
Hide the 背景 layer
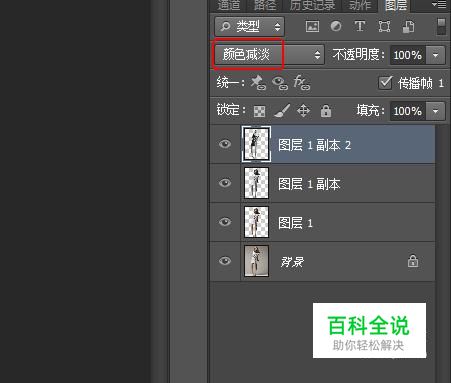pyautogui.click(x=225, y=261)
